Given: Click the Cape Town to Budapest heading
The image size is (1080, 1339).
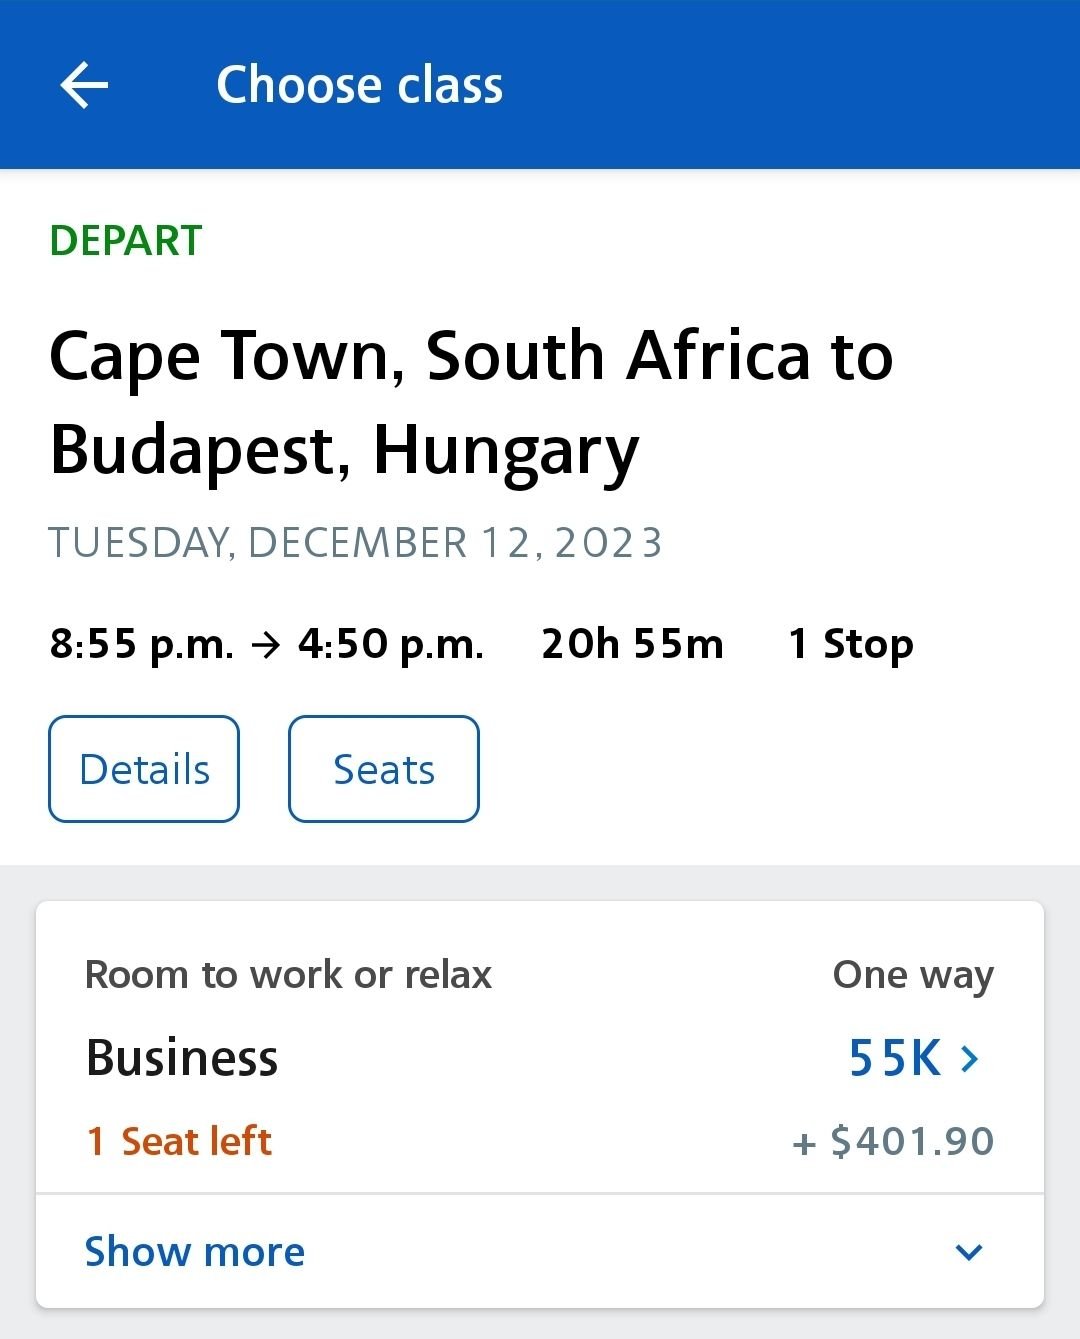Looking at the screenshot, I should coord(470,402).
